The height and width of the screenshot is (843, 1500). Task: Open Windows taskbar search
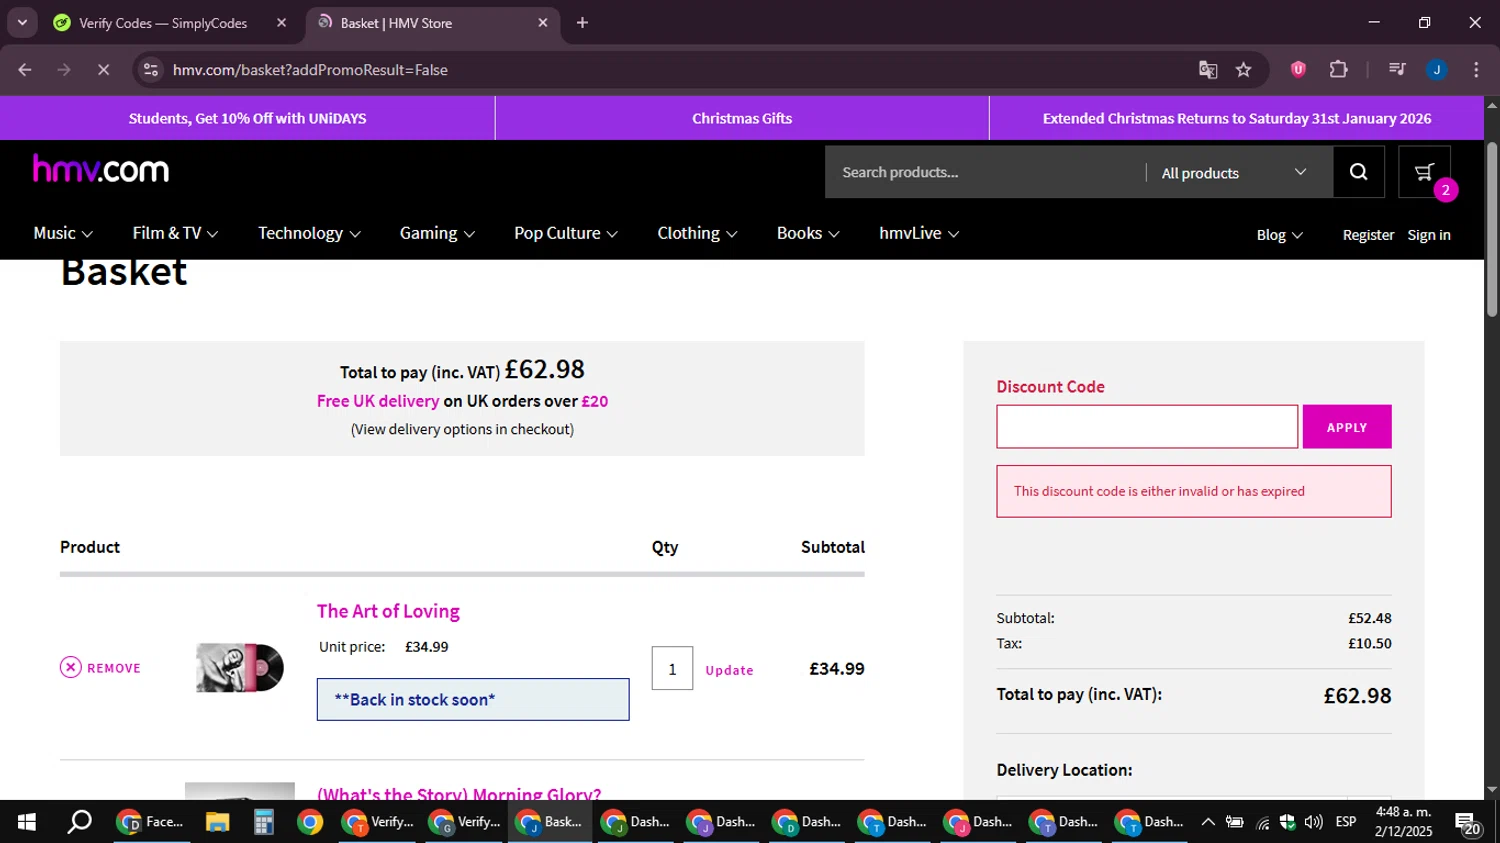[x=79, y=822]
